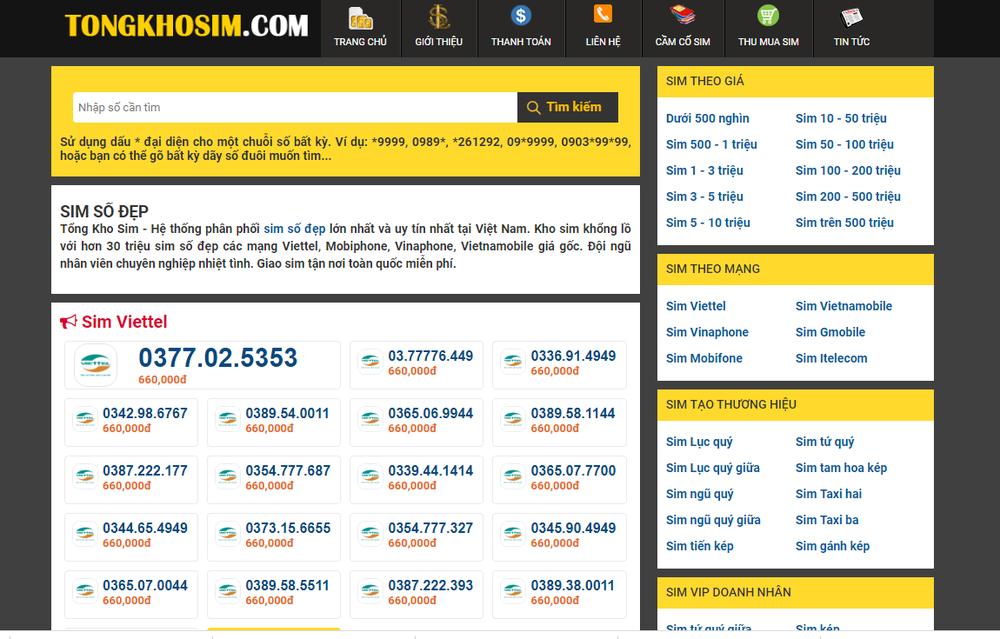Click the Viettel logo beside 0389.54.0011
Viewport: 1000px width, 639px height.
point(228,420)
